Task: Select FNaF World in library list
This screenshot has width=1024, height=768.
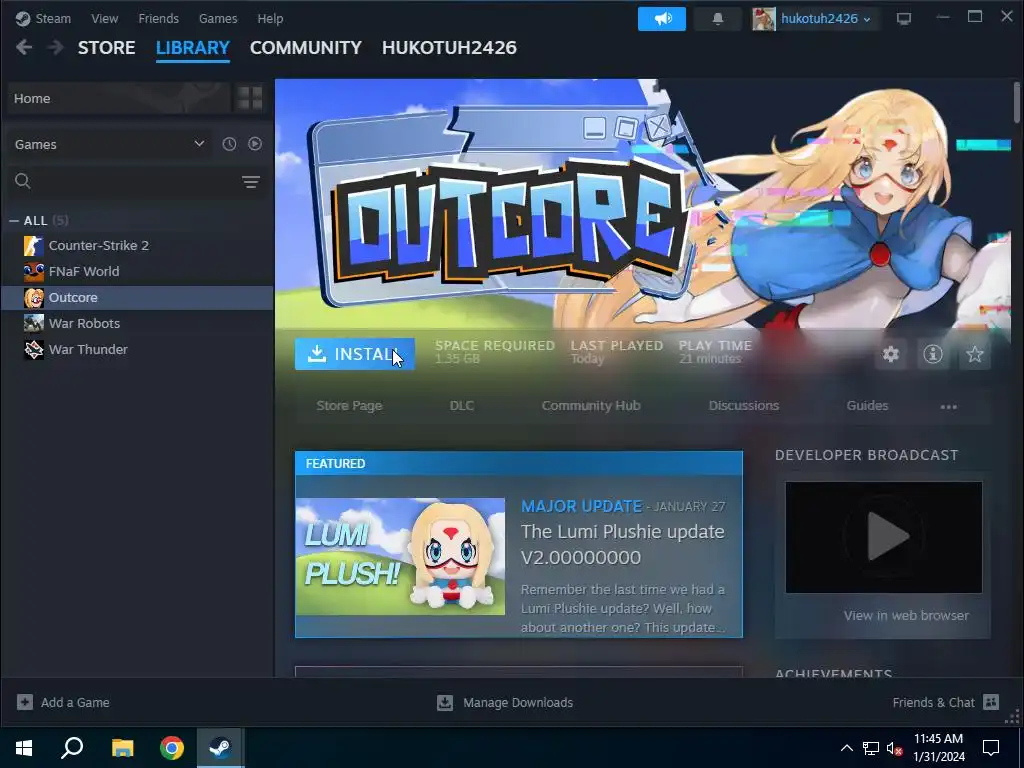Action: [x=137, y=272]
